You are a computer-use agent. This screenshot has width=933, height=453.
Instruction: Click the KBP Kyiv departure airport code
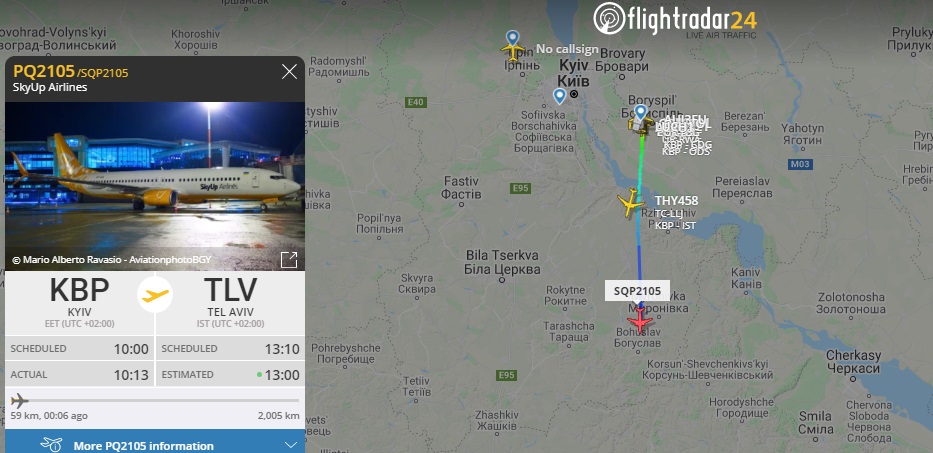[x=79, y=290]
